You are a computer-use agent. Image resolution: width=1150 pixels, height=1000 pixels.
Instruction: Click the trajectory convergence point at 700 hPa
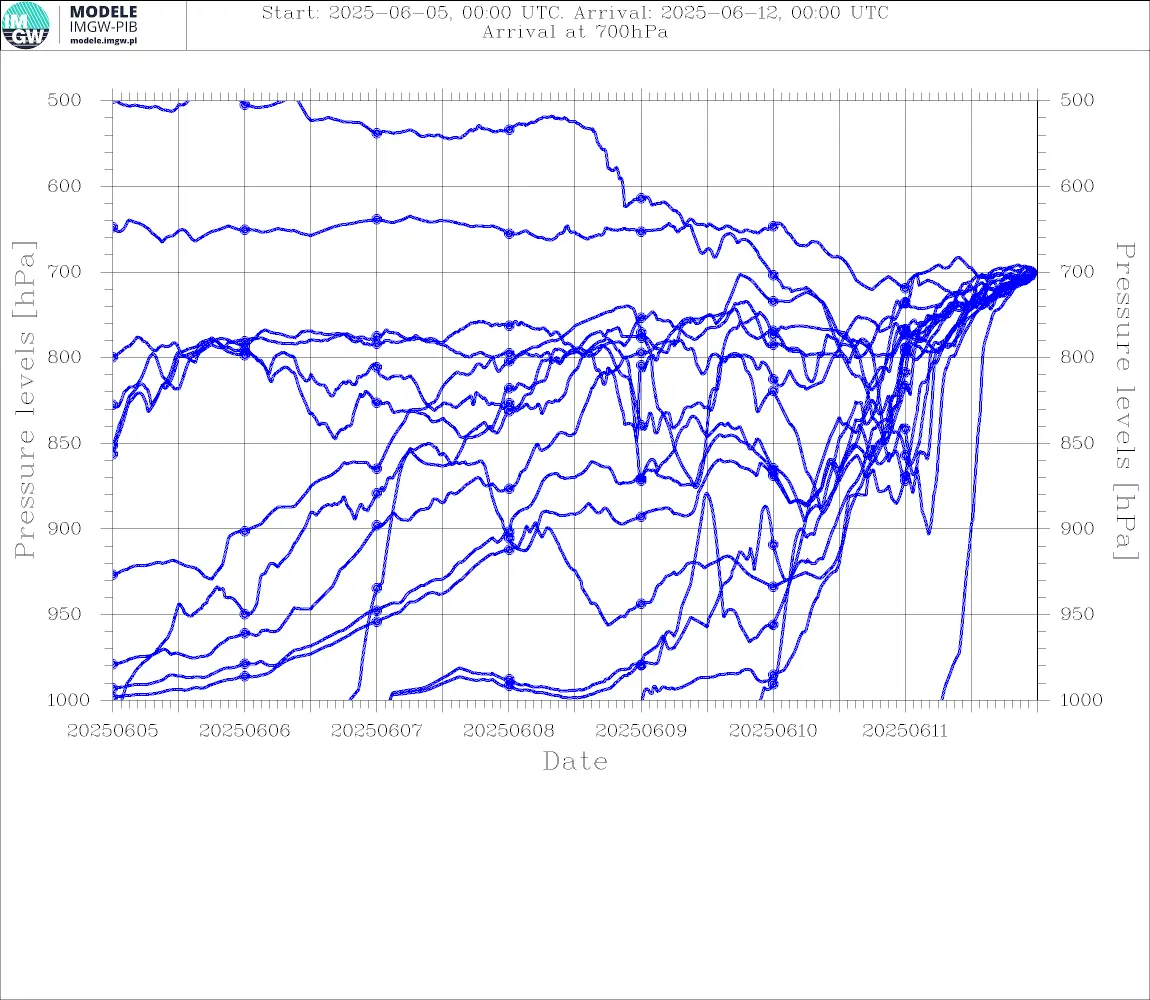[1033, 272]
